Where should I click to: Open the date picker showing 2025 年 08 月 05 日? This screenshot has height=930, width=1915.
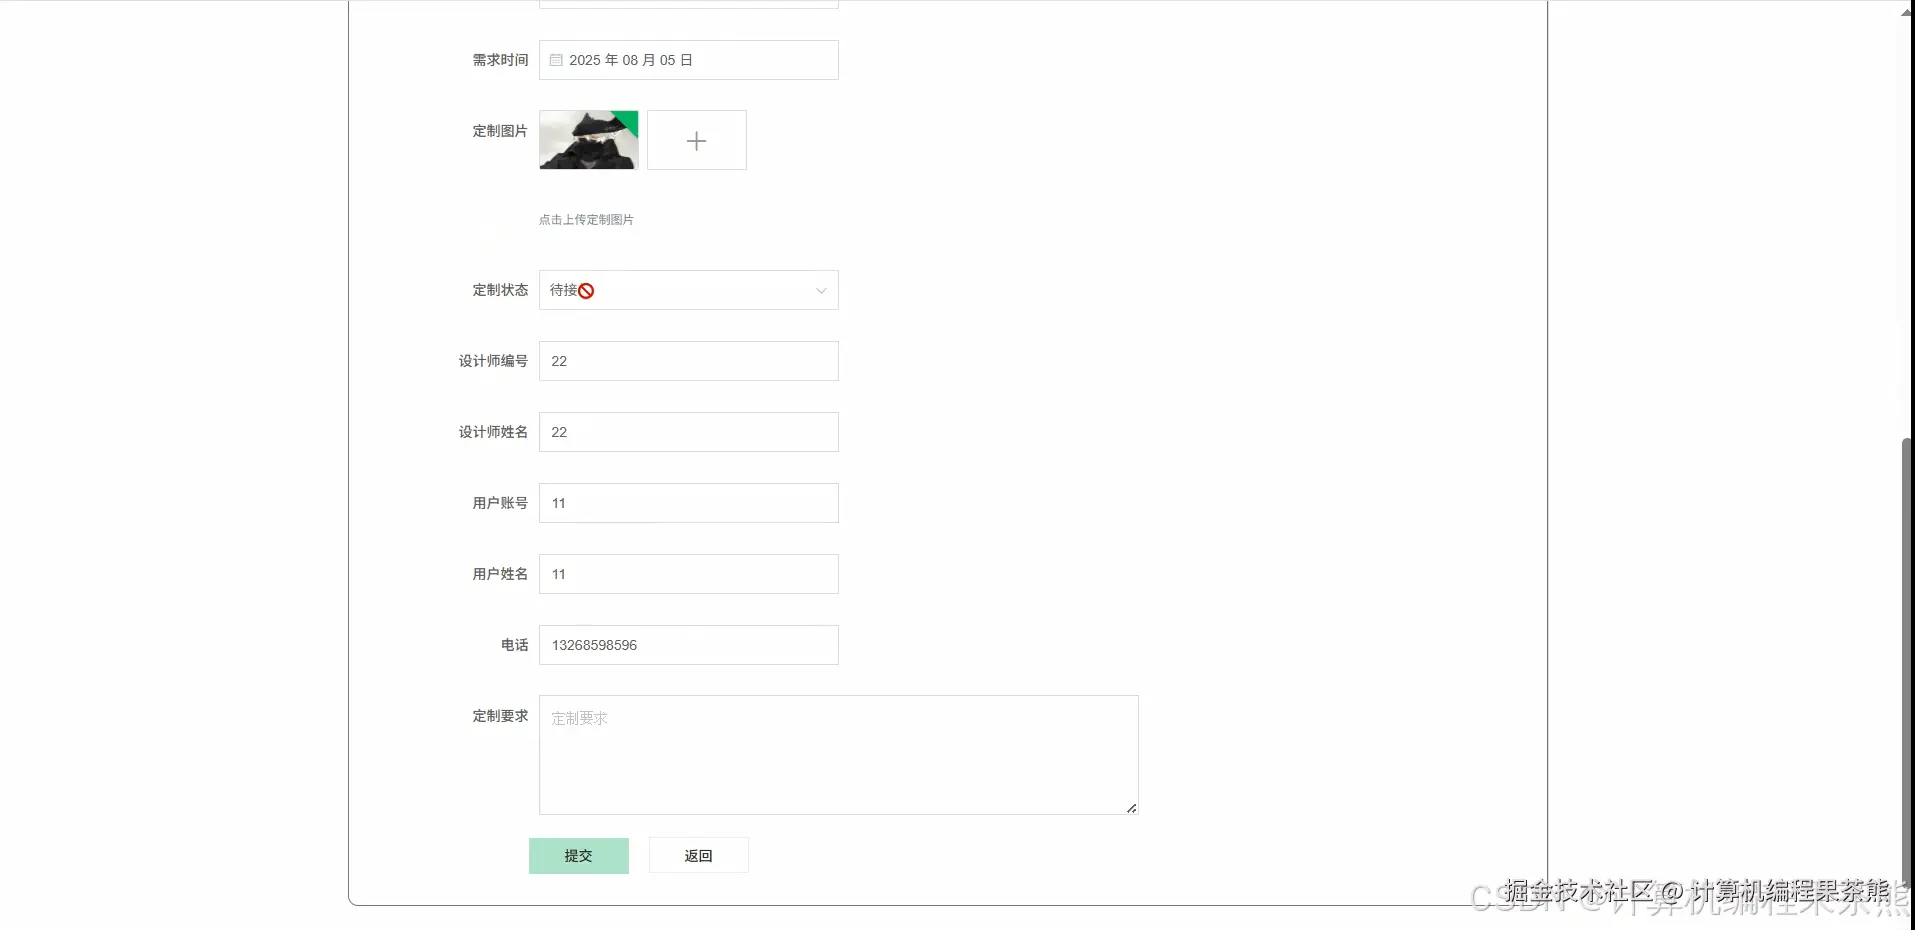pos(688,59)
